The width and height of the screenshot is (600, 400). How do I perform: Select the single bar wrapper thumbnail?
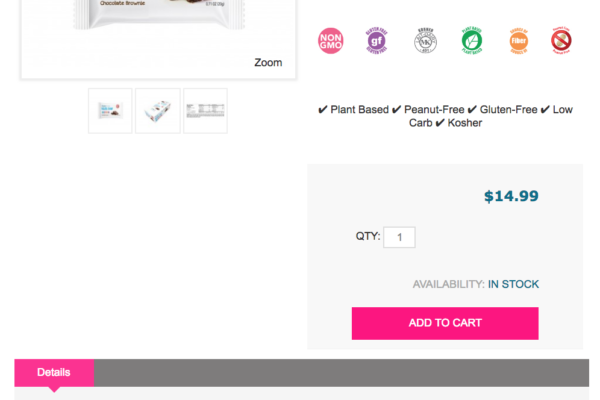pyautogui.click(x=110, y=111)
